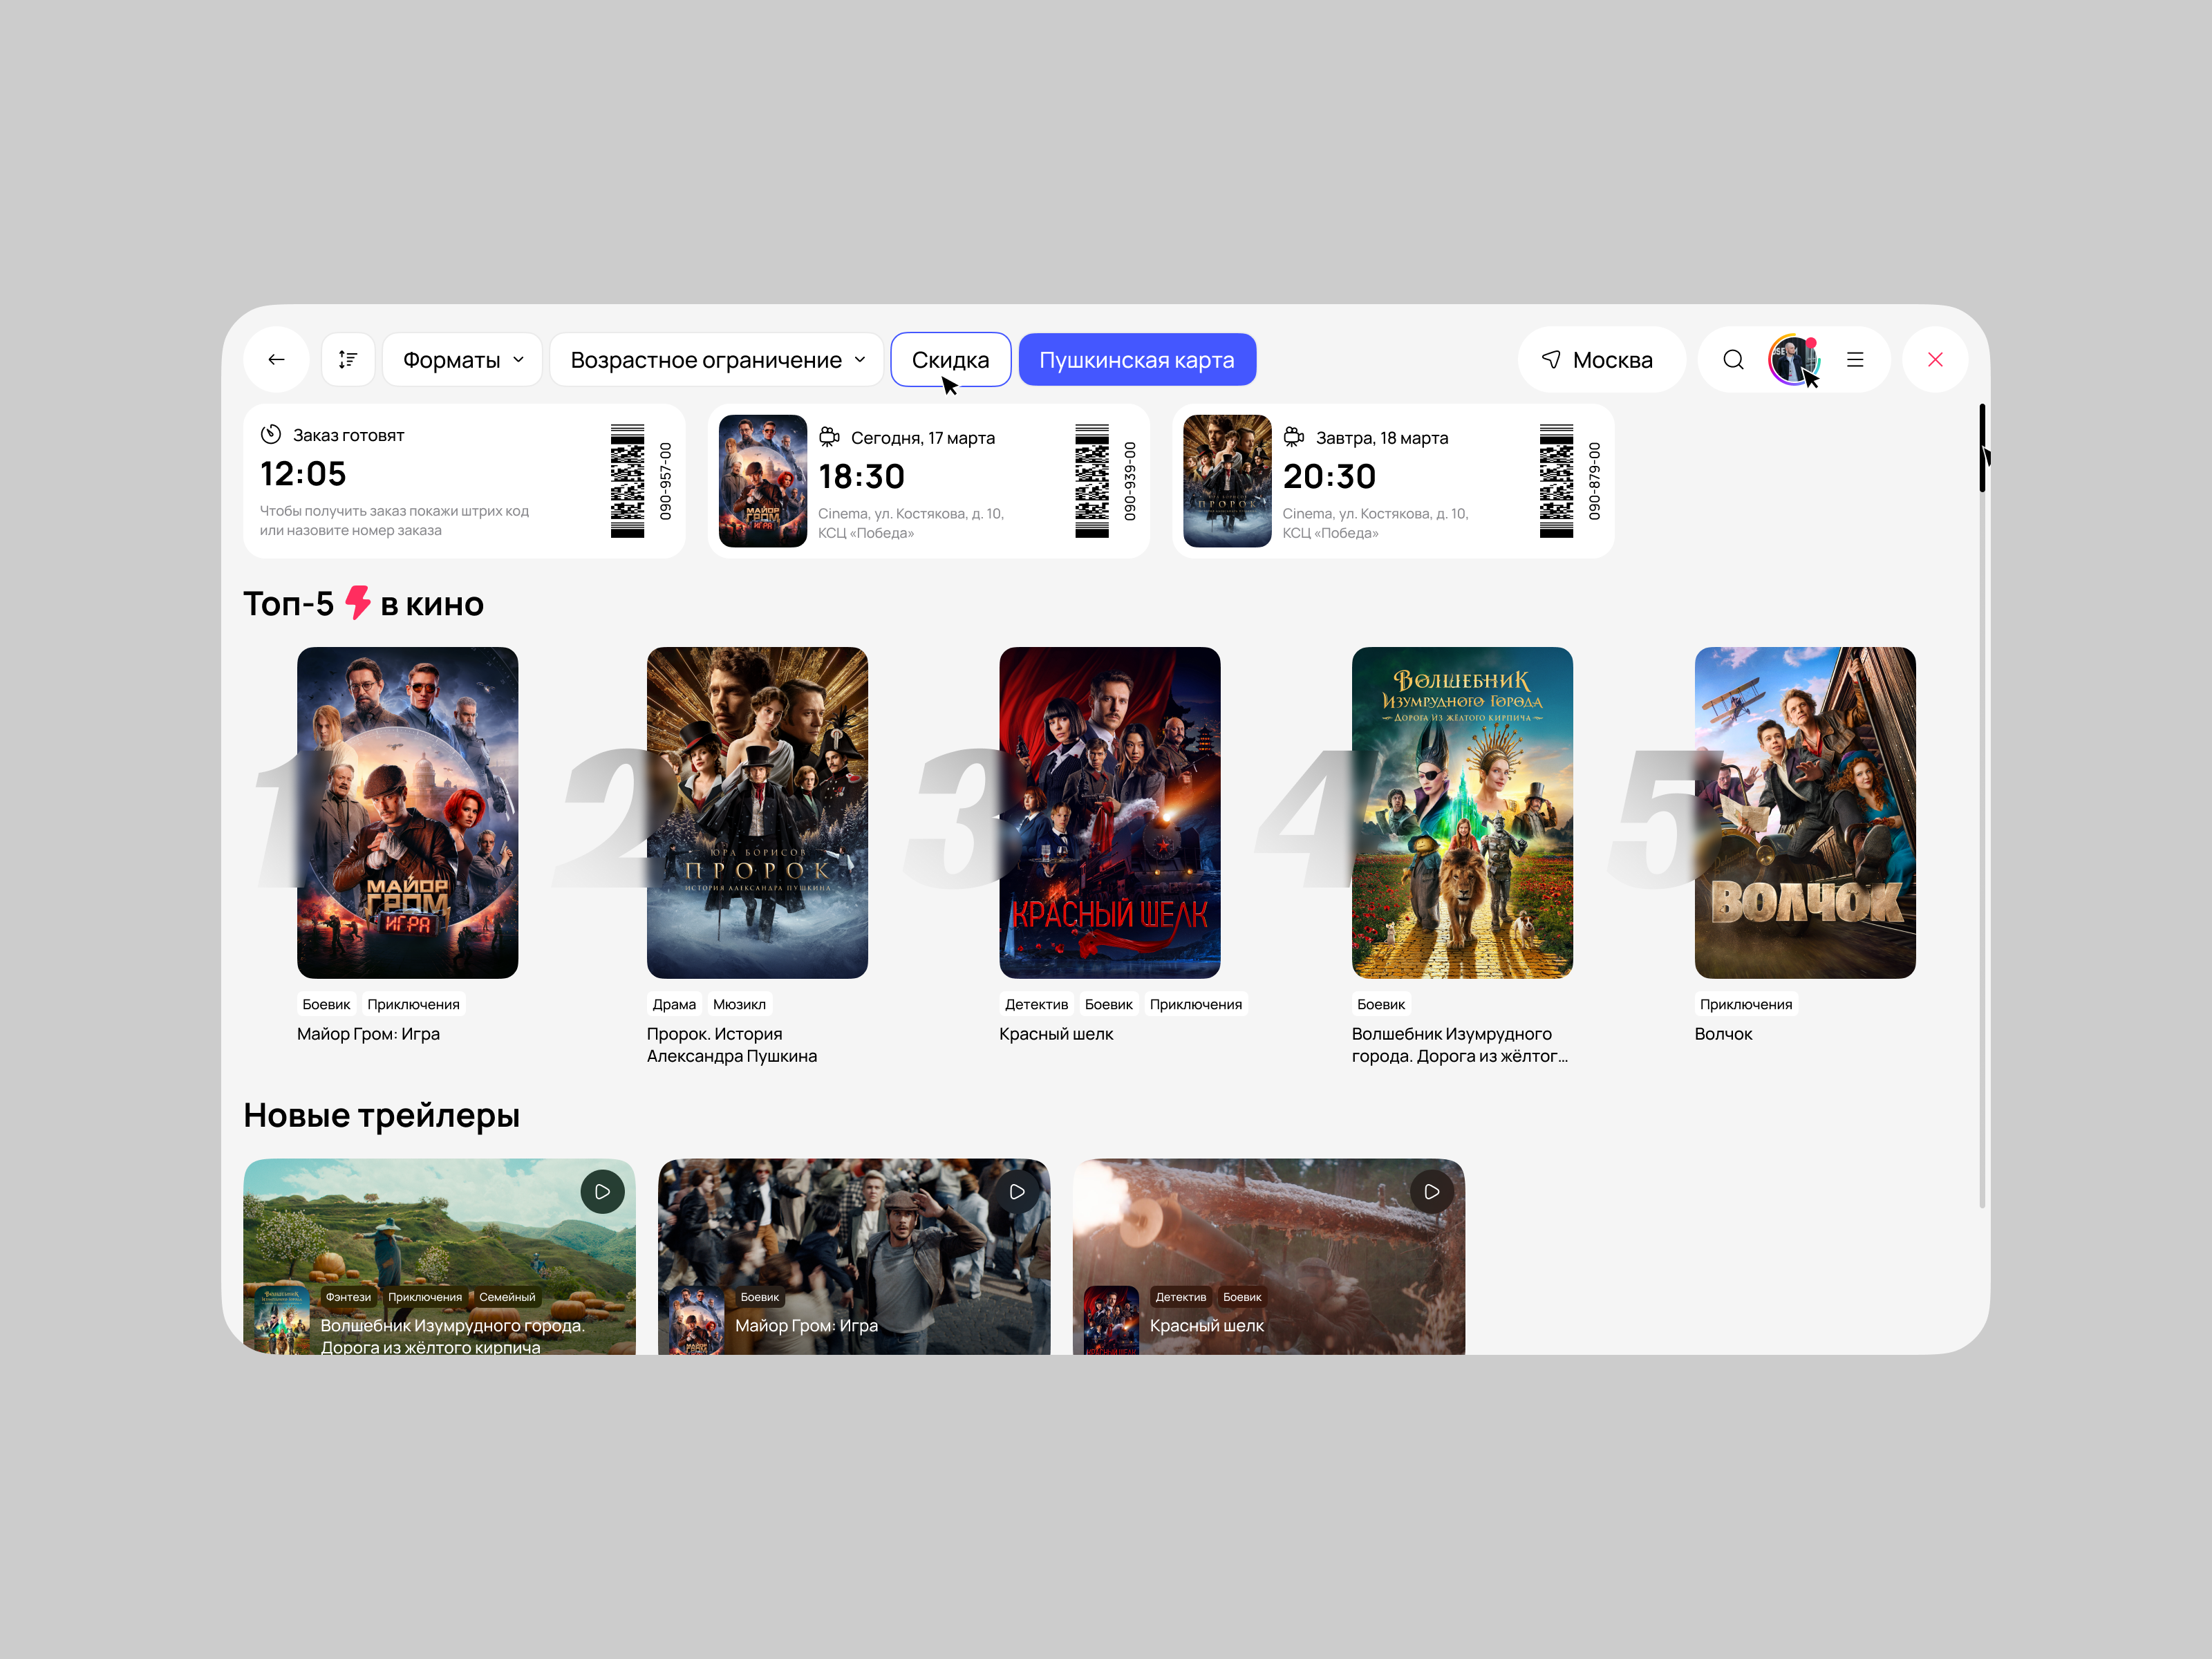
Task: Open the Волчок movie poster
Action: 1805,813
